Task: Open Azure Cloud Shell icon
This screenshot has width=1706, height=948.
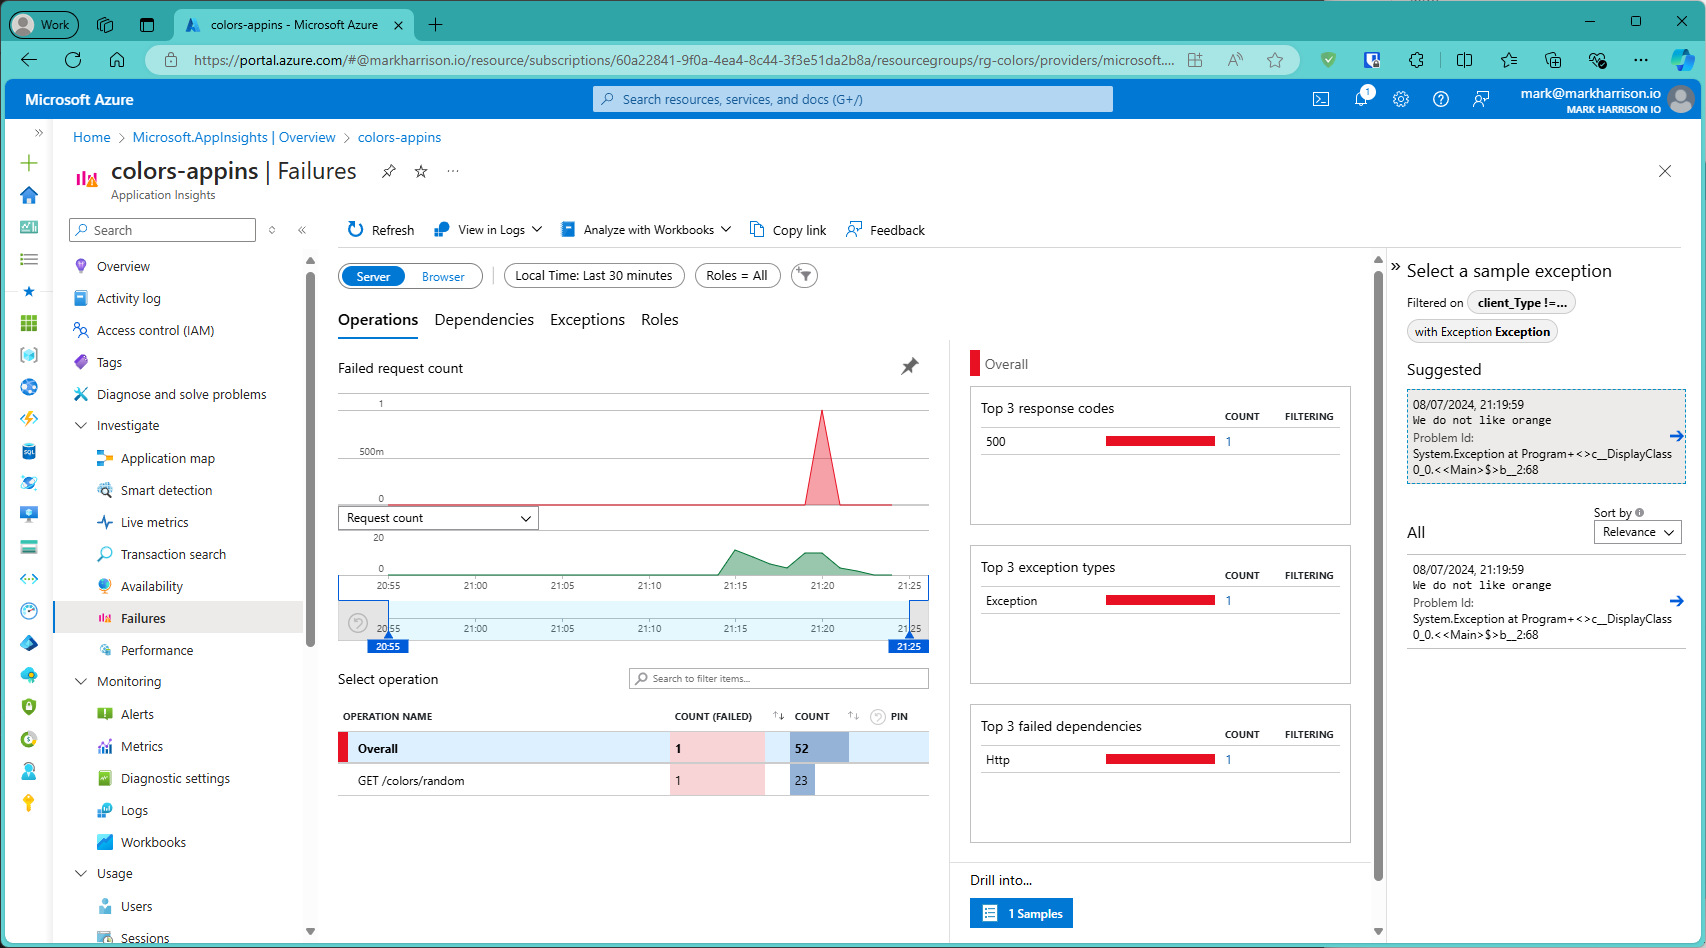Action: pos(1321,99)
